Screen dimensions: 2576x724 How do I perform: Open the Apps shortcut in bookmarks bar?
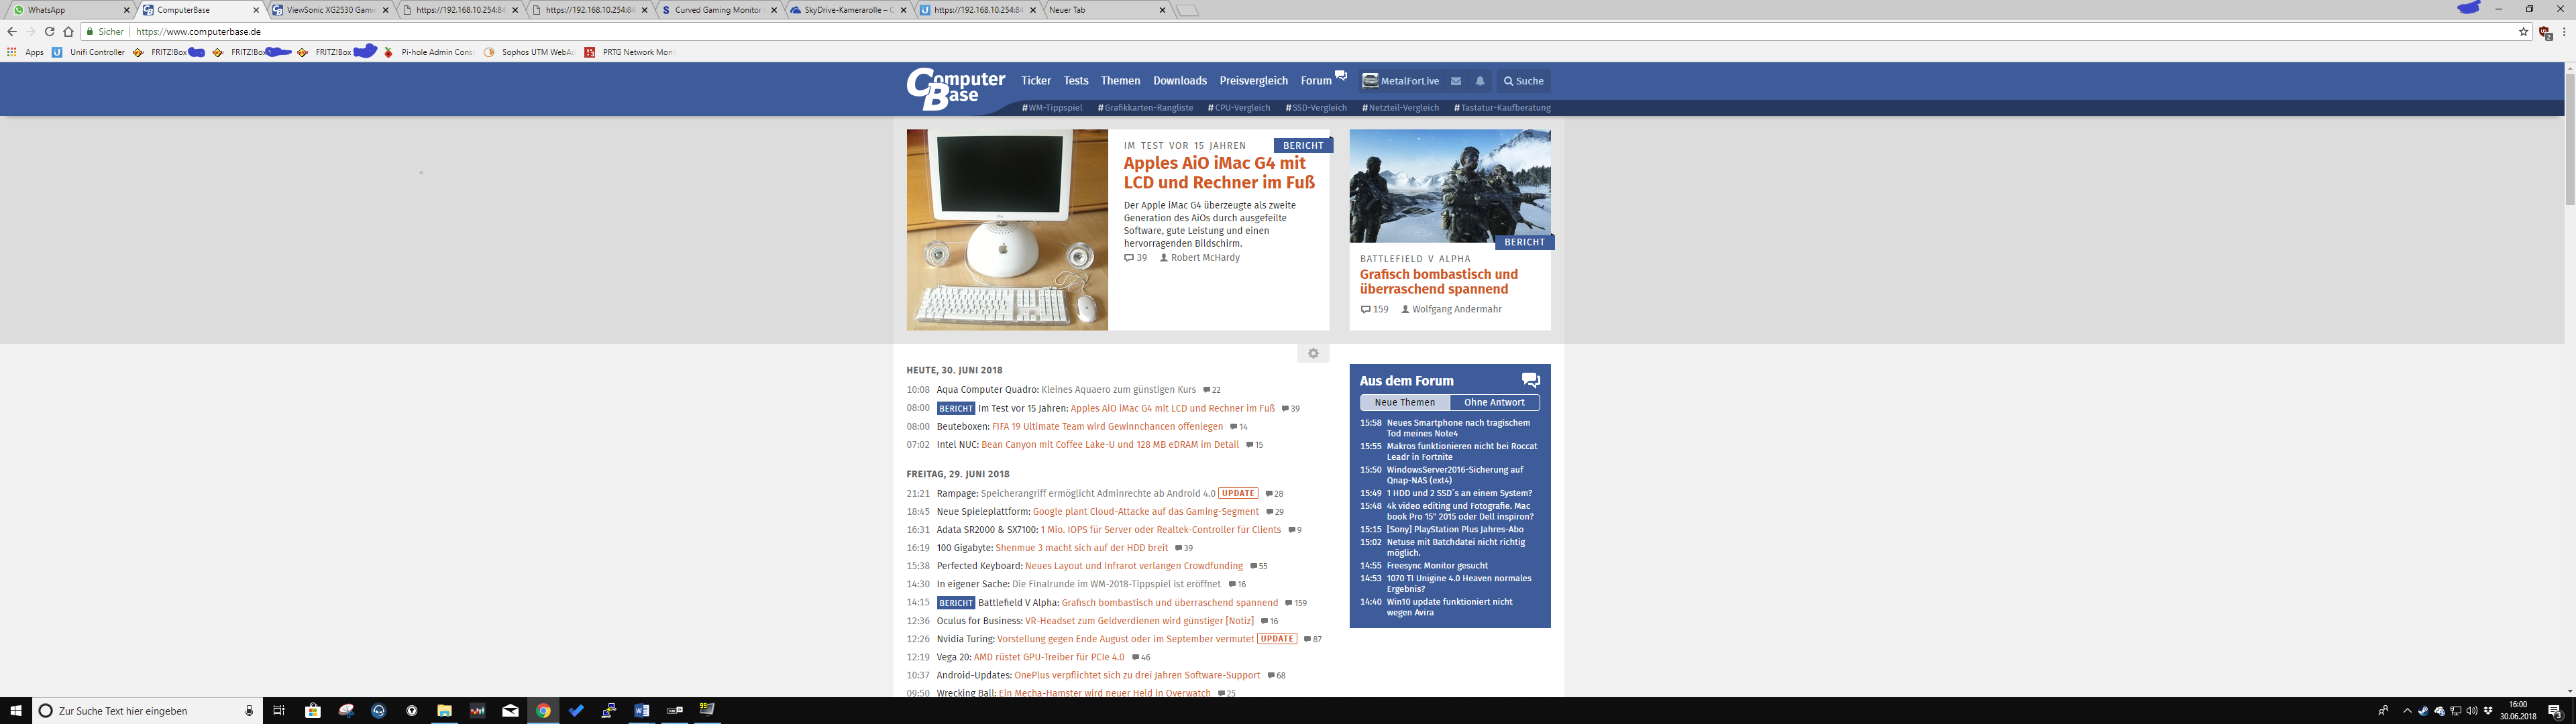[27, 52]
